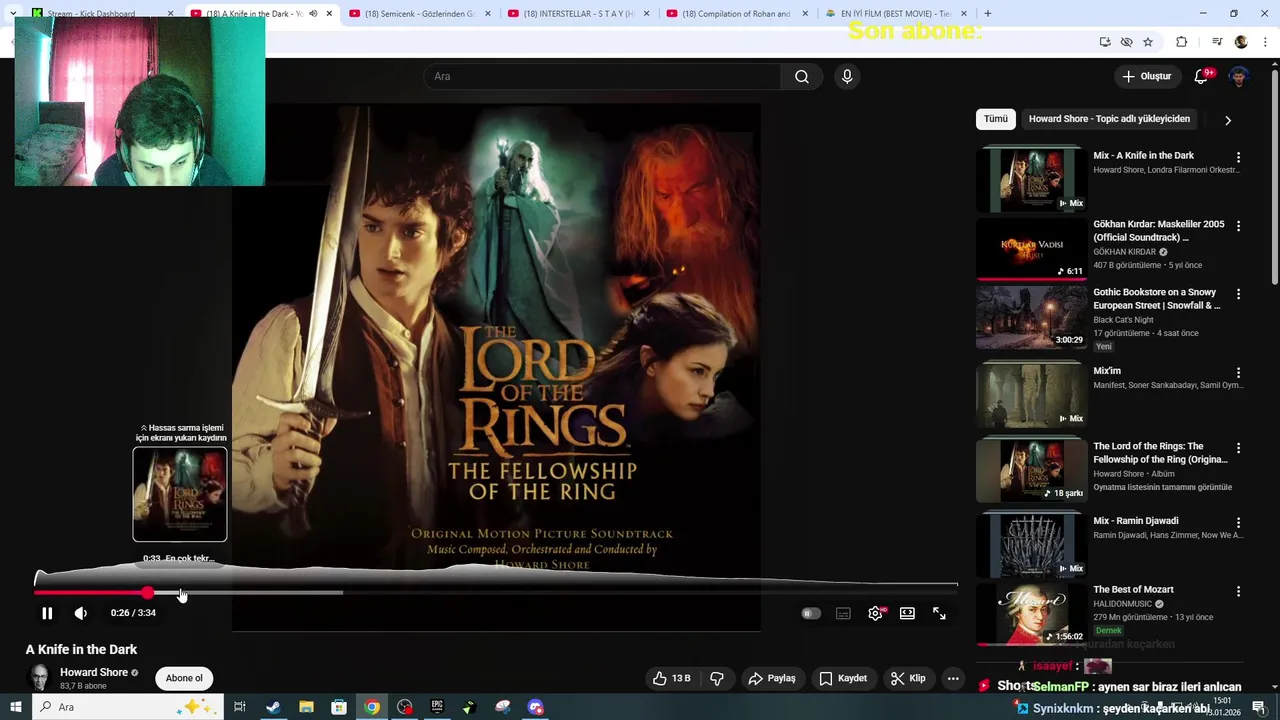The height and width of the screenshot is (720, 1280).
Task: Open Chrome media controls icon
Action: 1217,42
